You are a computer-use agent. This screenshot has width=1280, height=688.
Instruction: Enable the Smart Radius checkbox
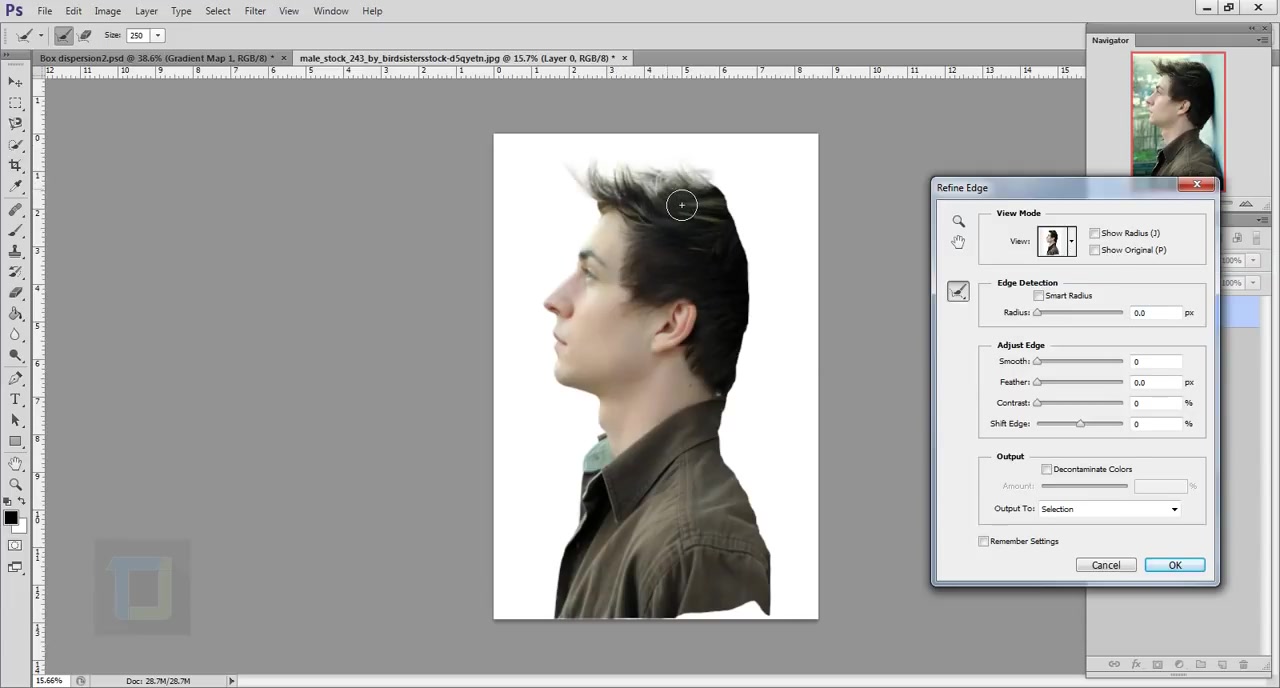[1039, 296]
